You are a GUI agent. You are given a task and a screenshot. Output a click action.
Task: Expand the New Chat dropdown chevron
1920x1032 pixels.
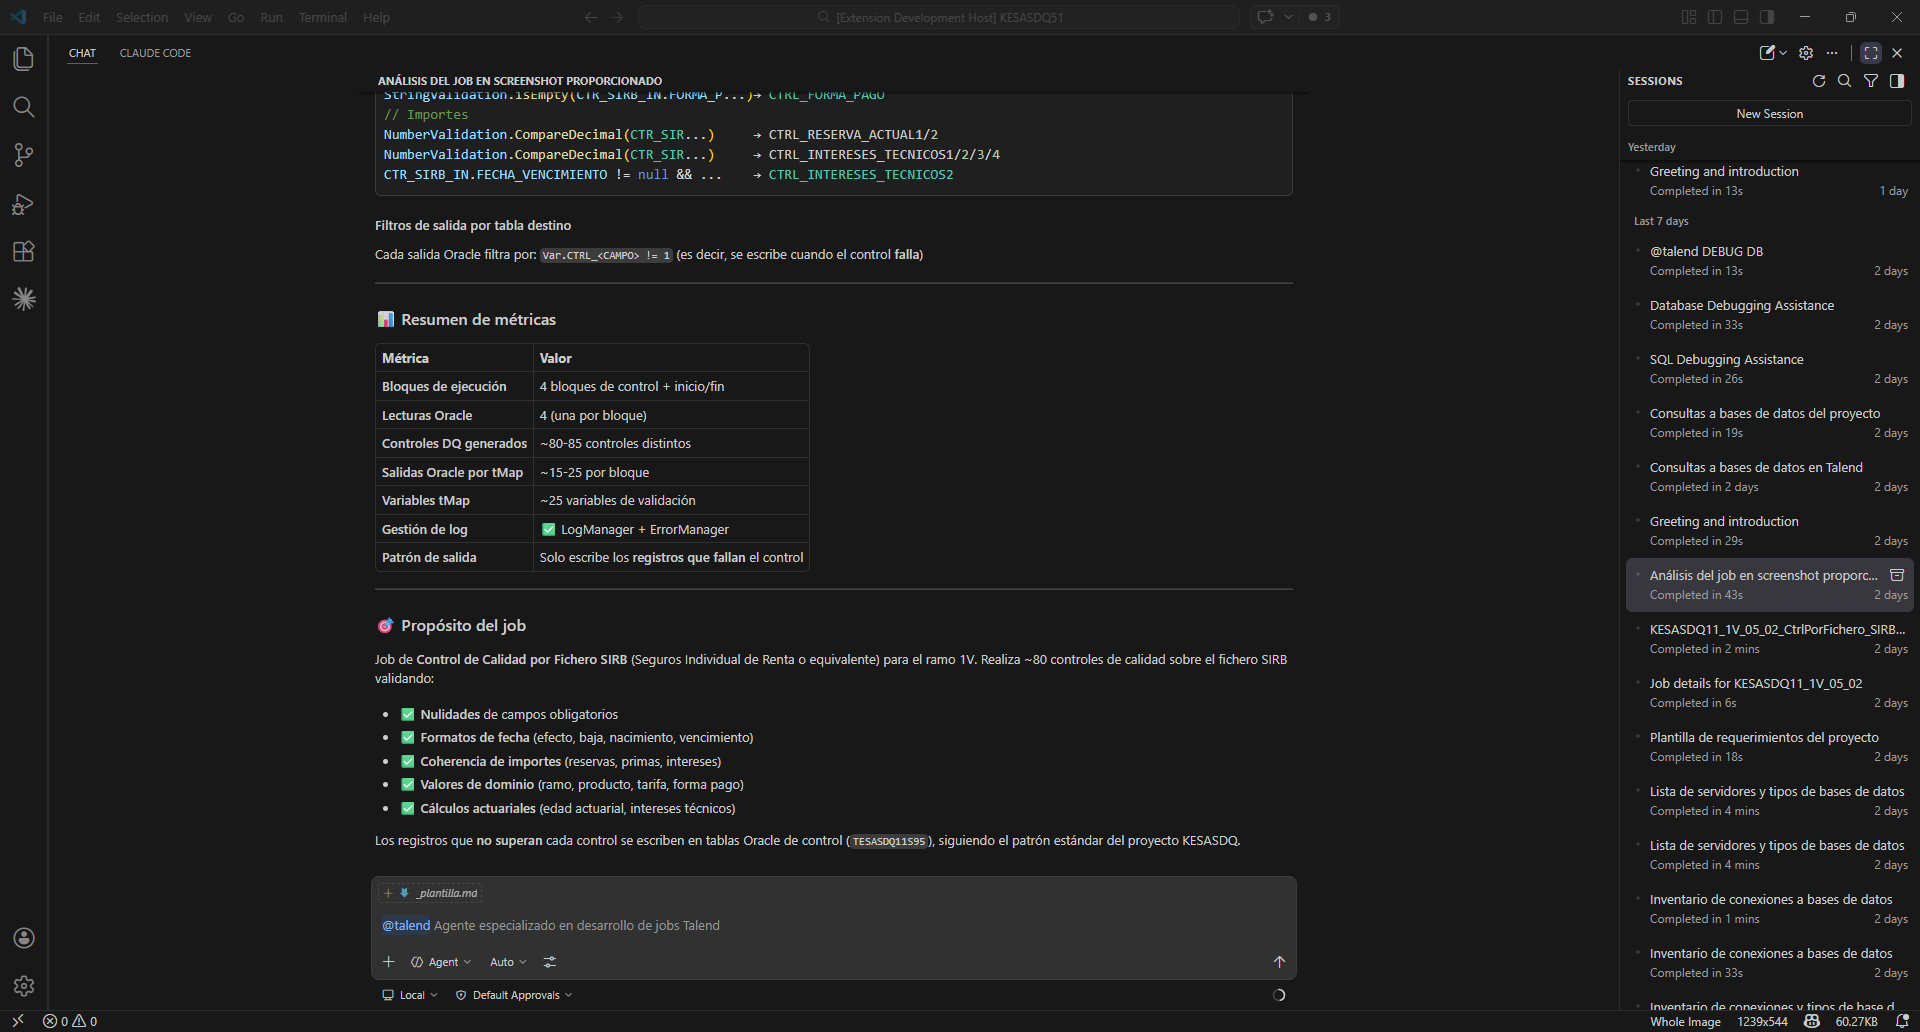1783,53
